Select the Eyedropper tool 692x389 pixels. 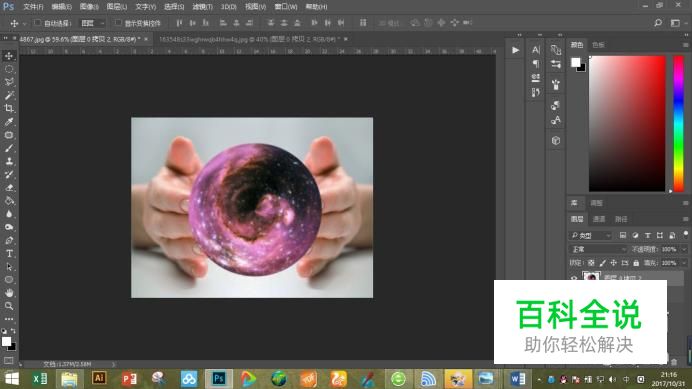tap(9, 122)
